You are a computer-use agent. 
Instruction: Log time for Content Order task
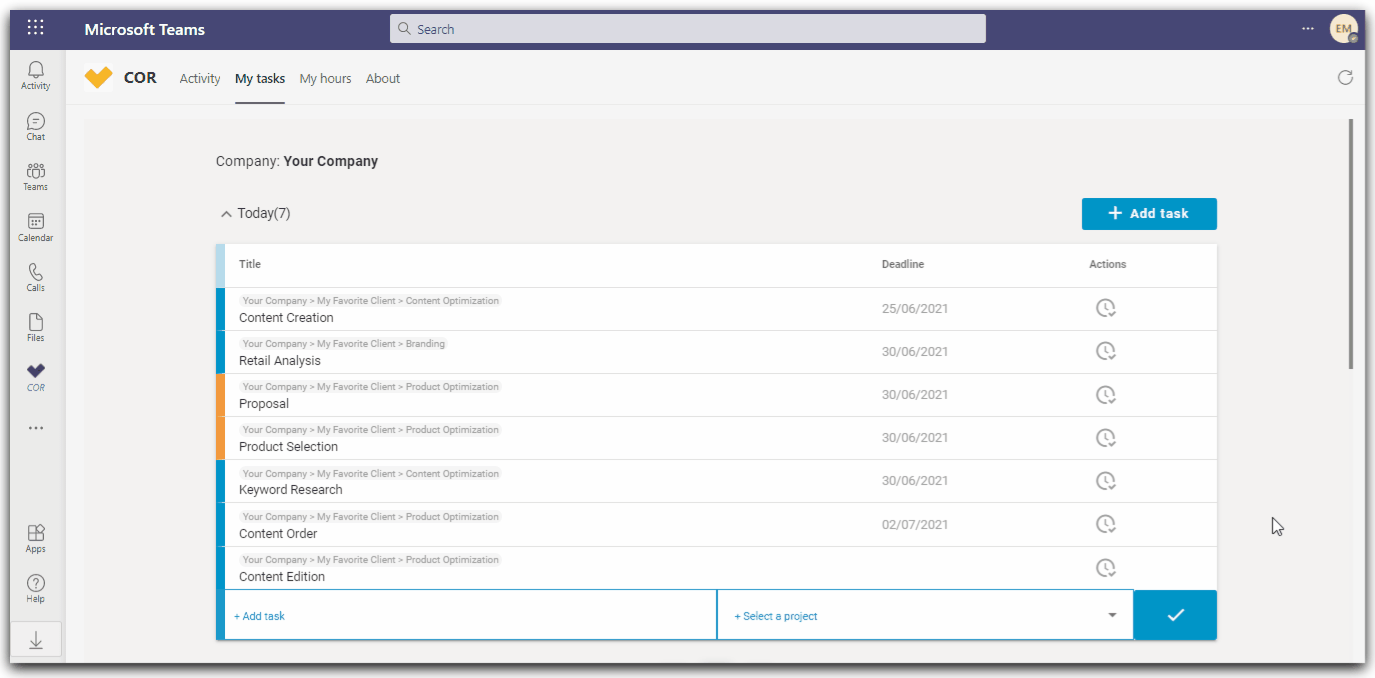click(x=1105, y=524)
